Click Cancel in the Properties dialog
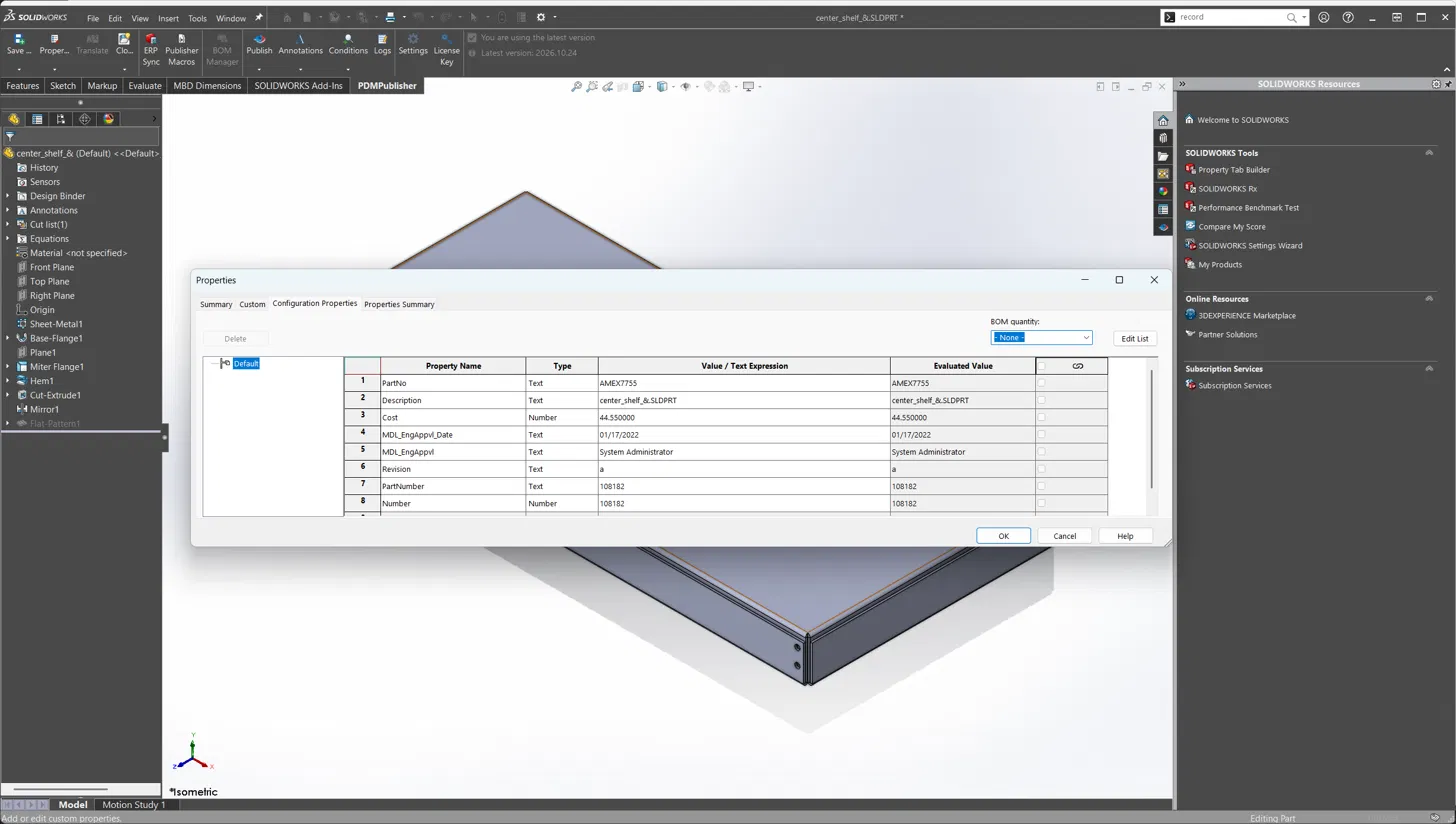Viewport: 1456px width, 824px height. point(1064,536)
